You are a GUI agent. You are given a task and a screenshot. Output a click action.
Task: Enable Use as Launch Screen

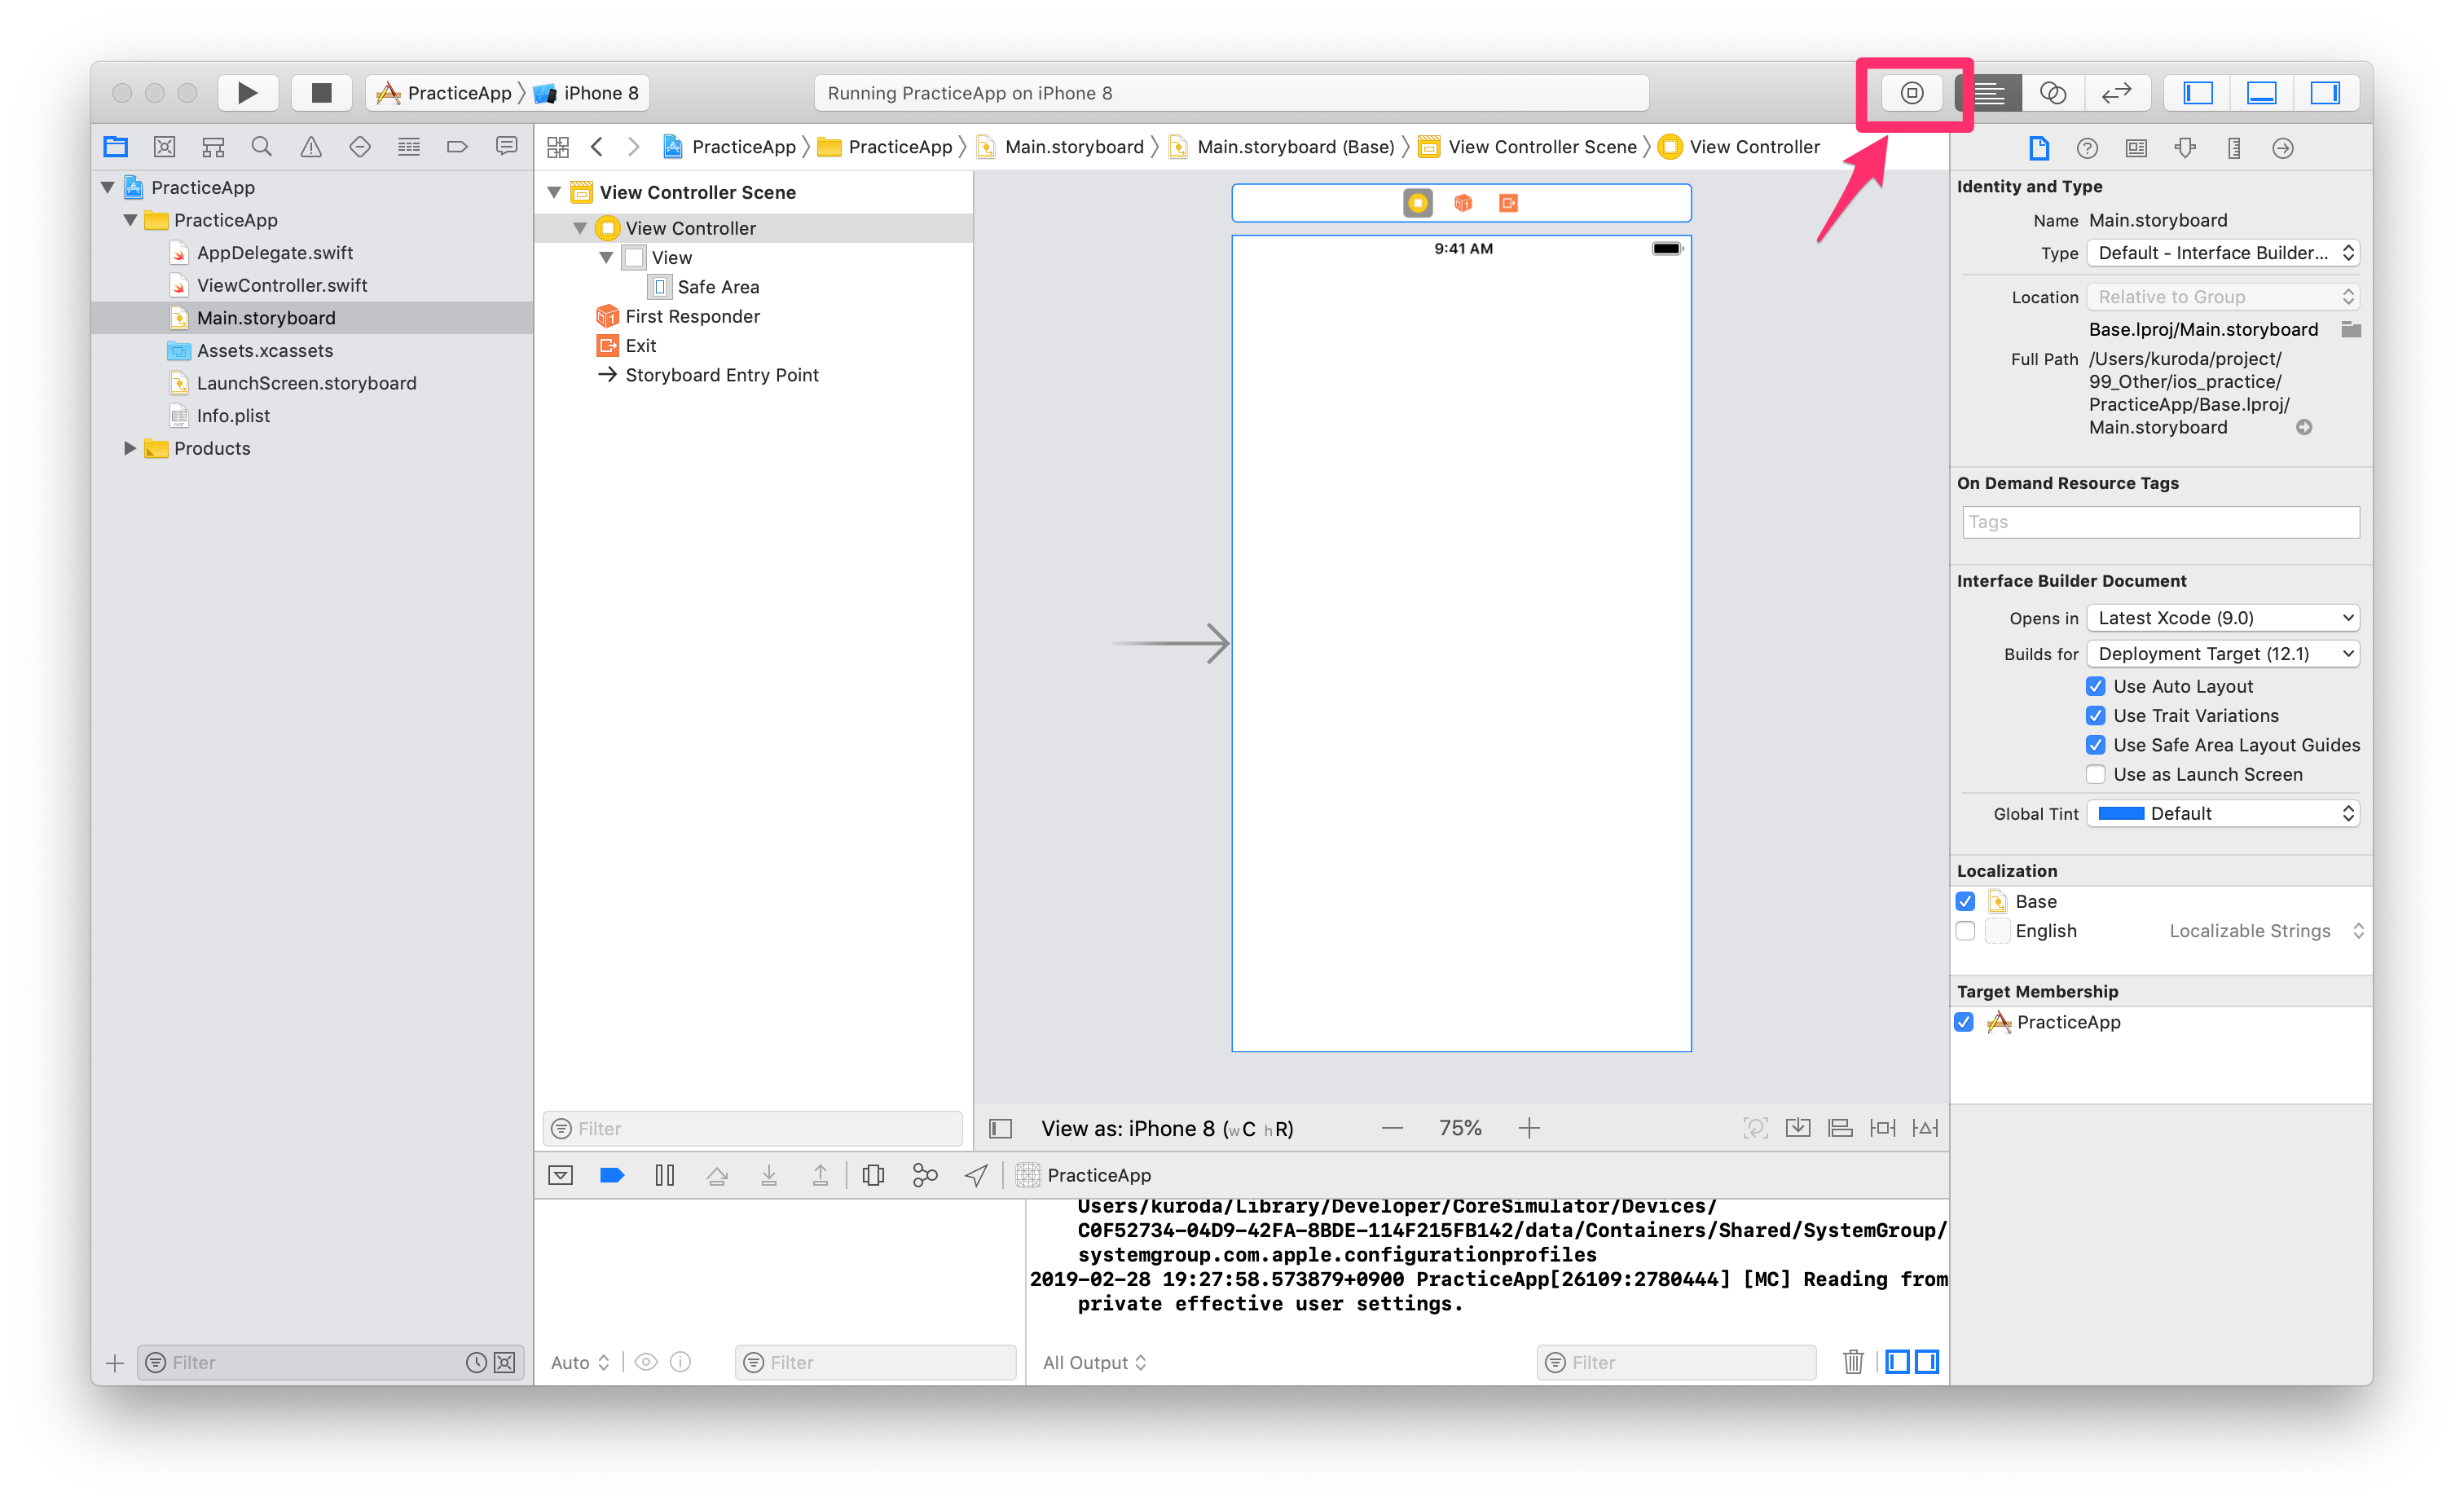point(2095,774)
